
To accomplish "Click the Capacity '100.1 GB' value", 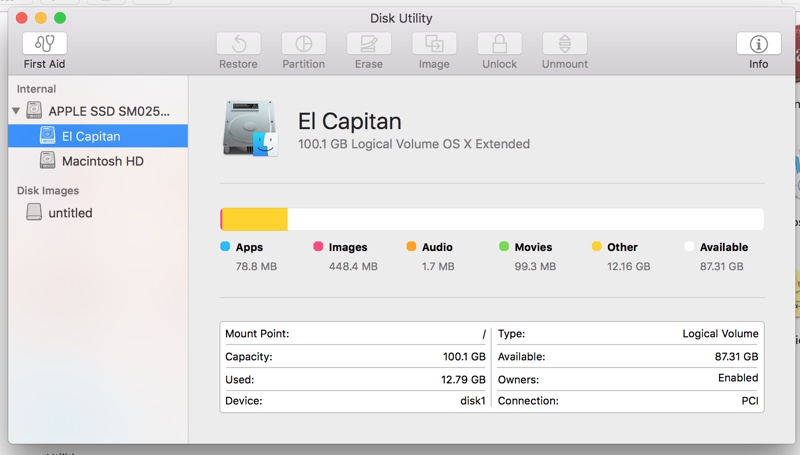I will click(x=464, y=357).
